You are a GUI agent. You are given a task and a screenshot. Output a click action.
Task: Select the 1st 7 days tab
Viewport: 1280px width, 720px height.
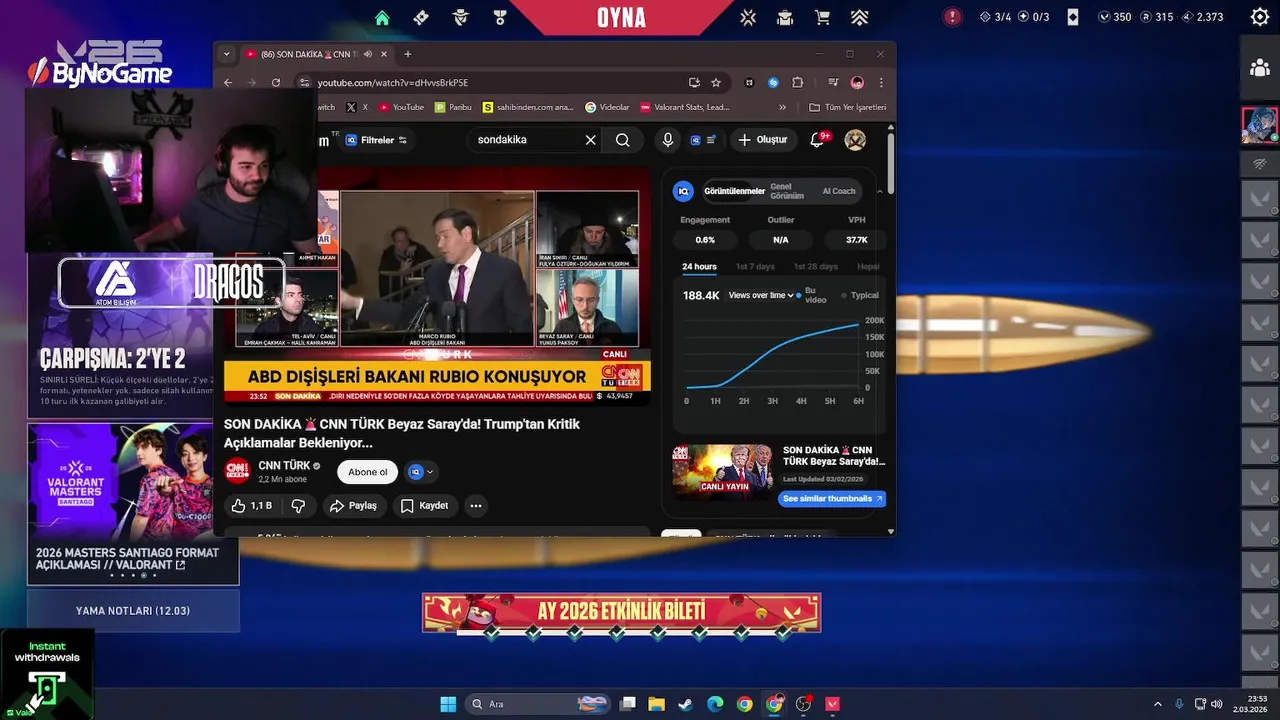pyautogui.click(x=755, y=267)
